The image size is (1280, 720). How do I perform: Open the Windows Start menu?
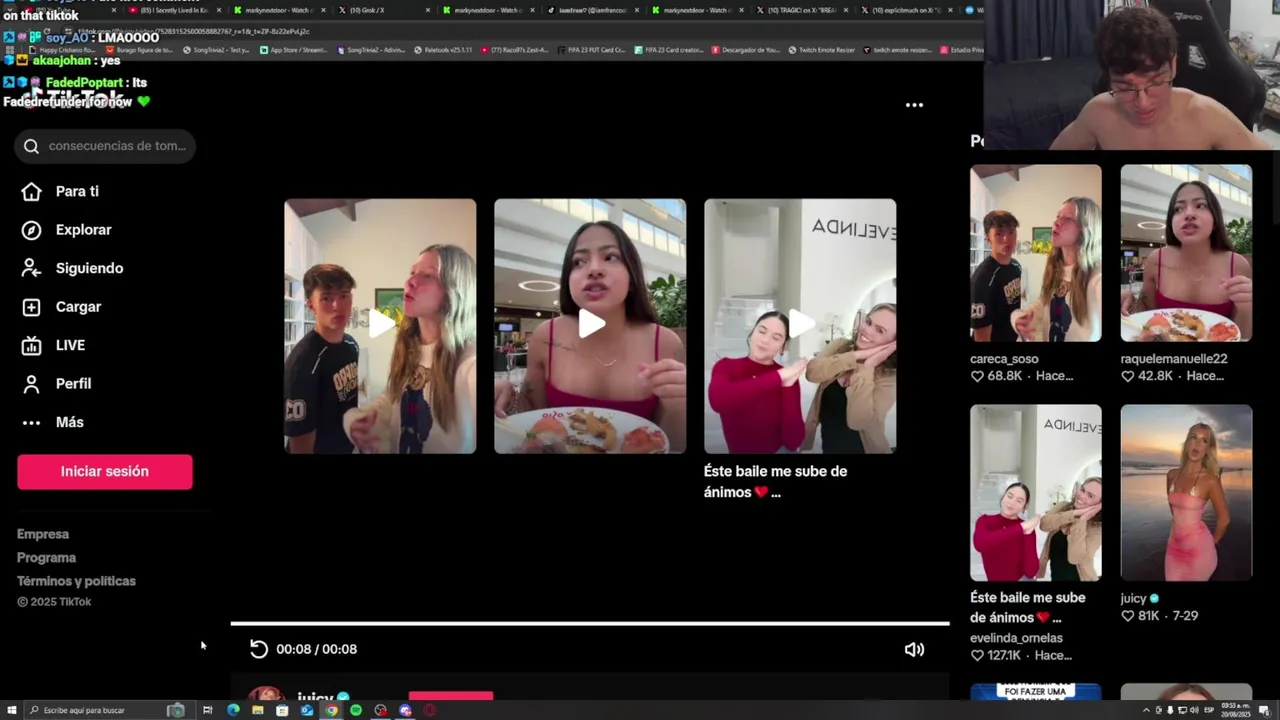tap(11, 710)
